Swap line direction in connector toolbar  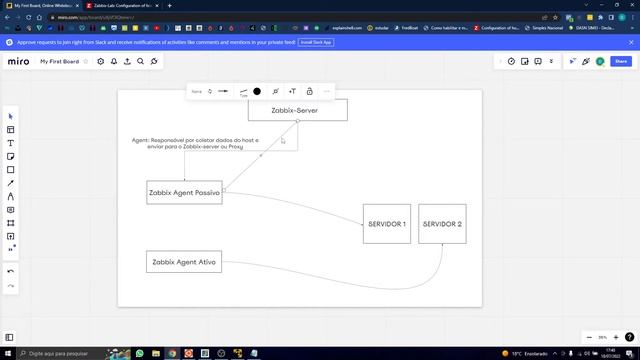[210, 91]
